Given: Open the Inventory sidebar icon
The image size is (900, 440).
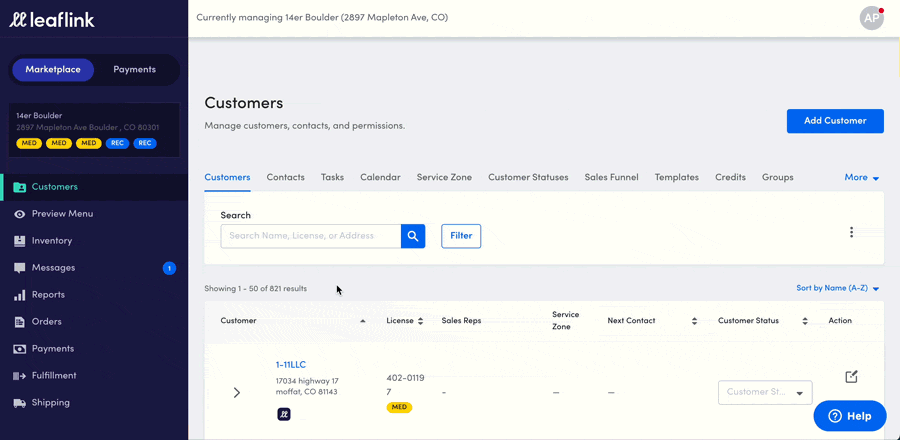Looking at the screenshot, I should click(20, 241).
